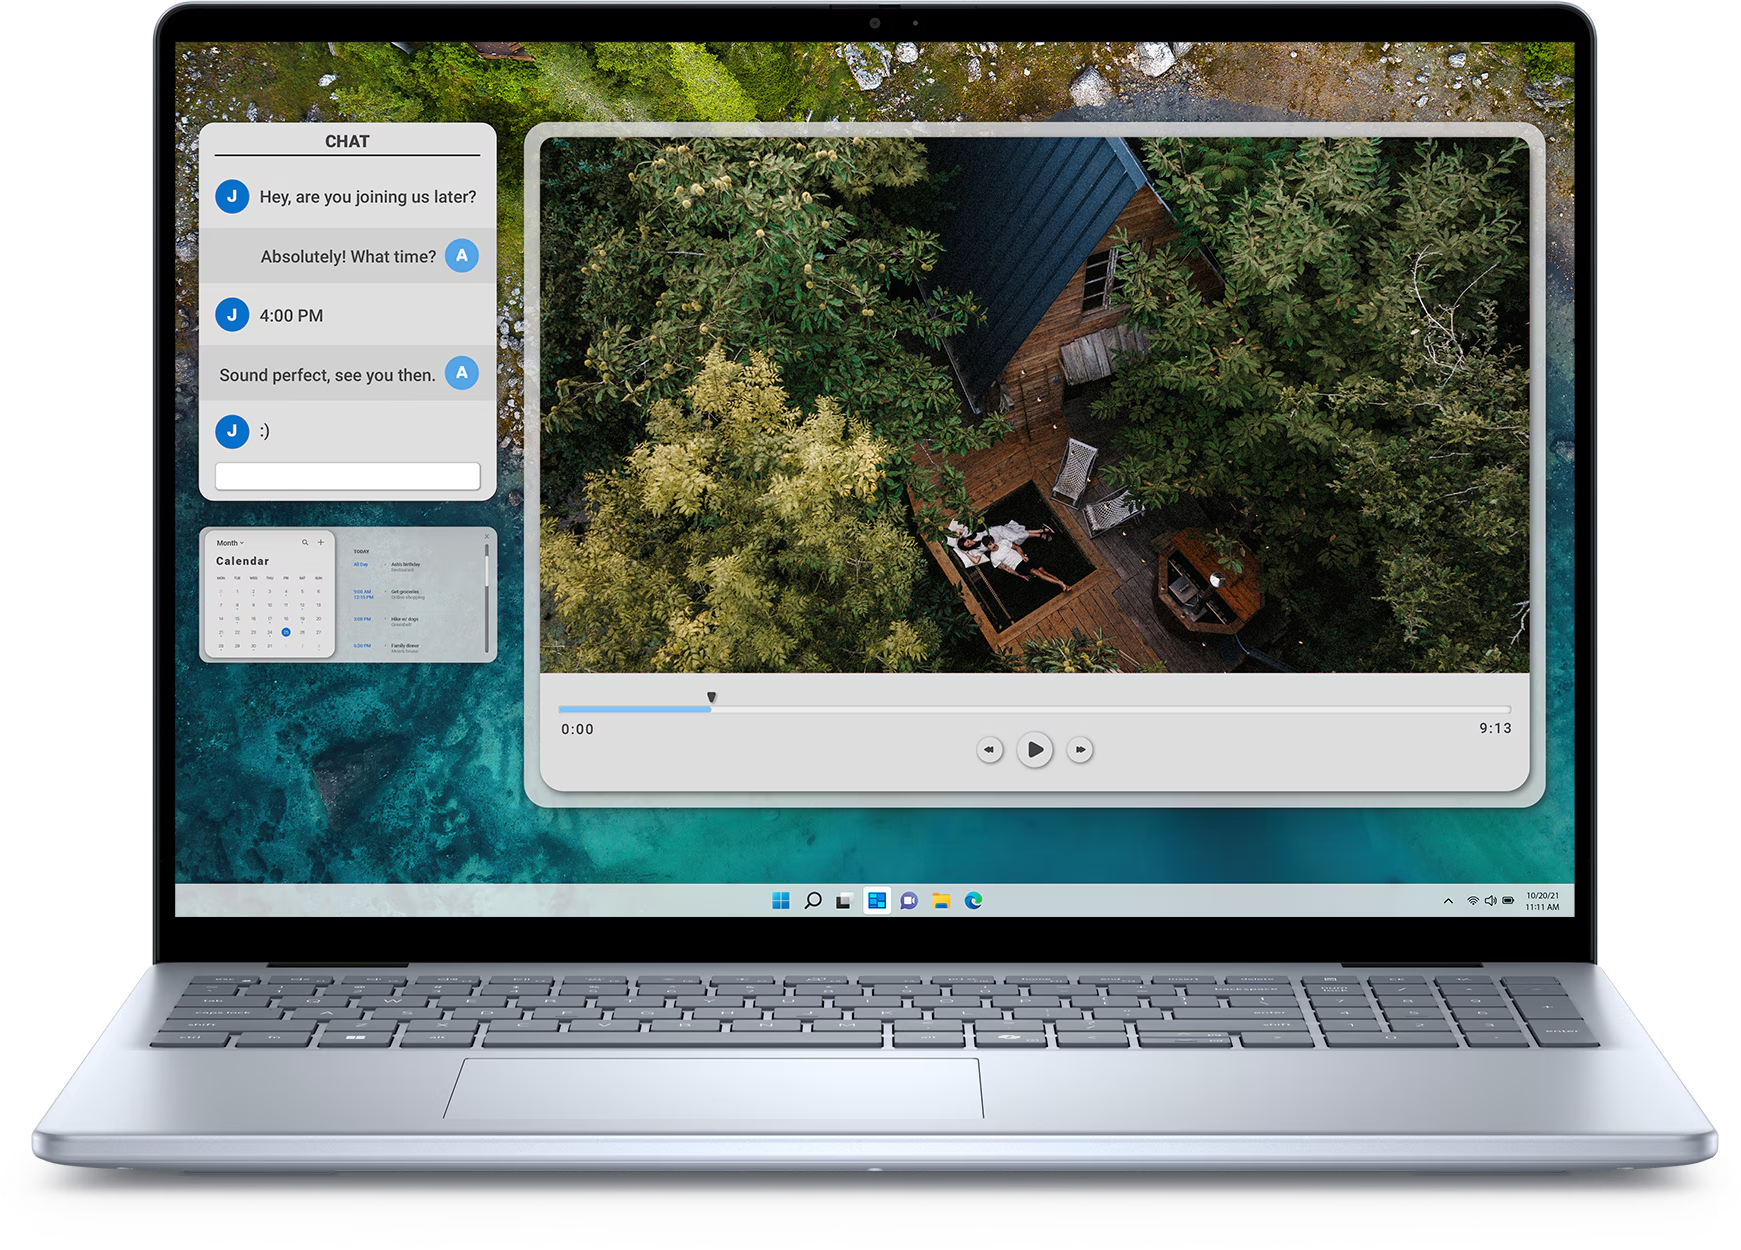
Task: Click the rewind button in video player
Action: [x=989, y=749]
